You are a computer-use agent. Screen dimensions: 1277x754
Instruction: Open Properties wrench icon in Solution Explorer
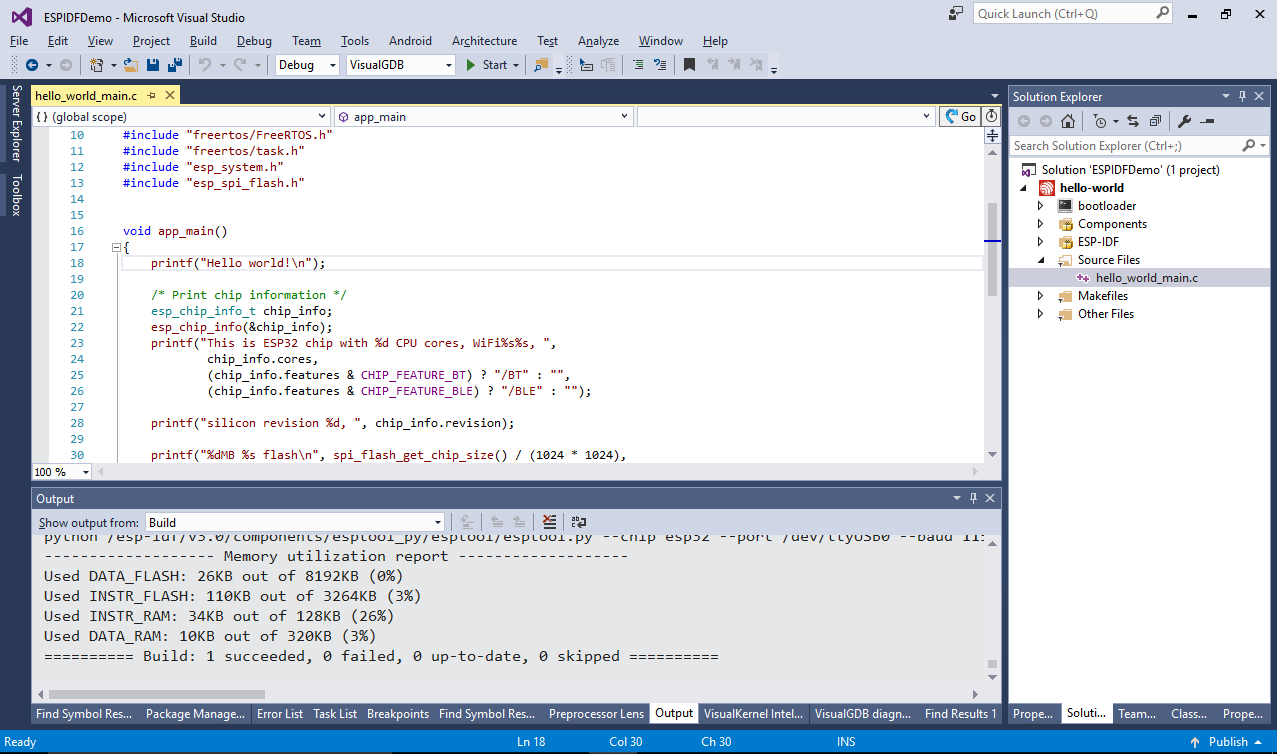(x=1185, y=121)
